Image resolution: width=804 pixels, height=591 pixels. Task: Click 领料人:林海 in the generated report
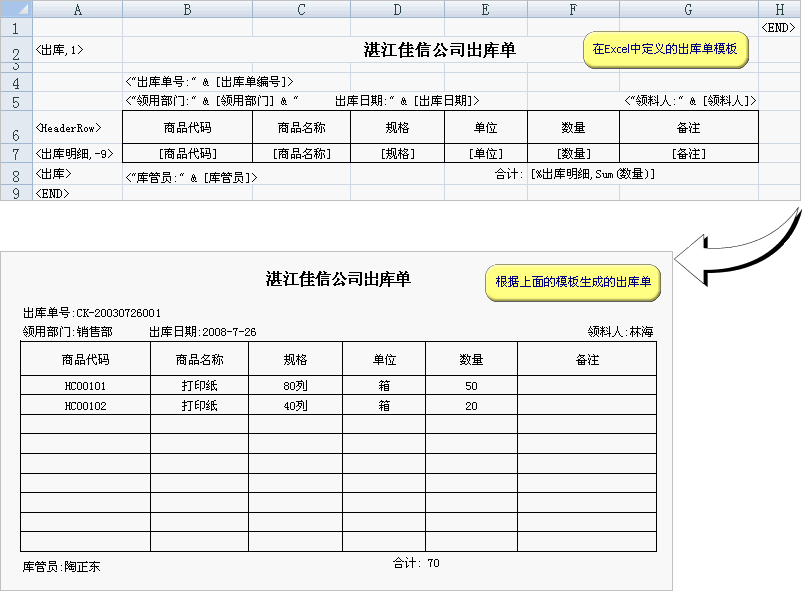(620, 332)
